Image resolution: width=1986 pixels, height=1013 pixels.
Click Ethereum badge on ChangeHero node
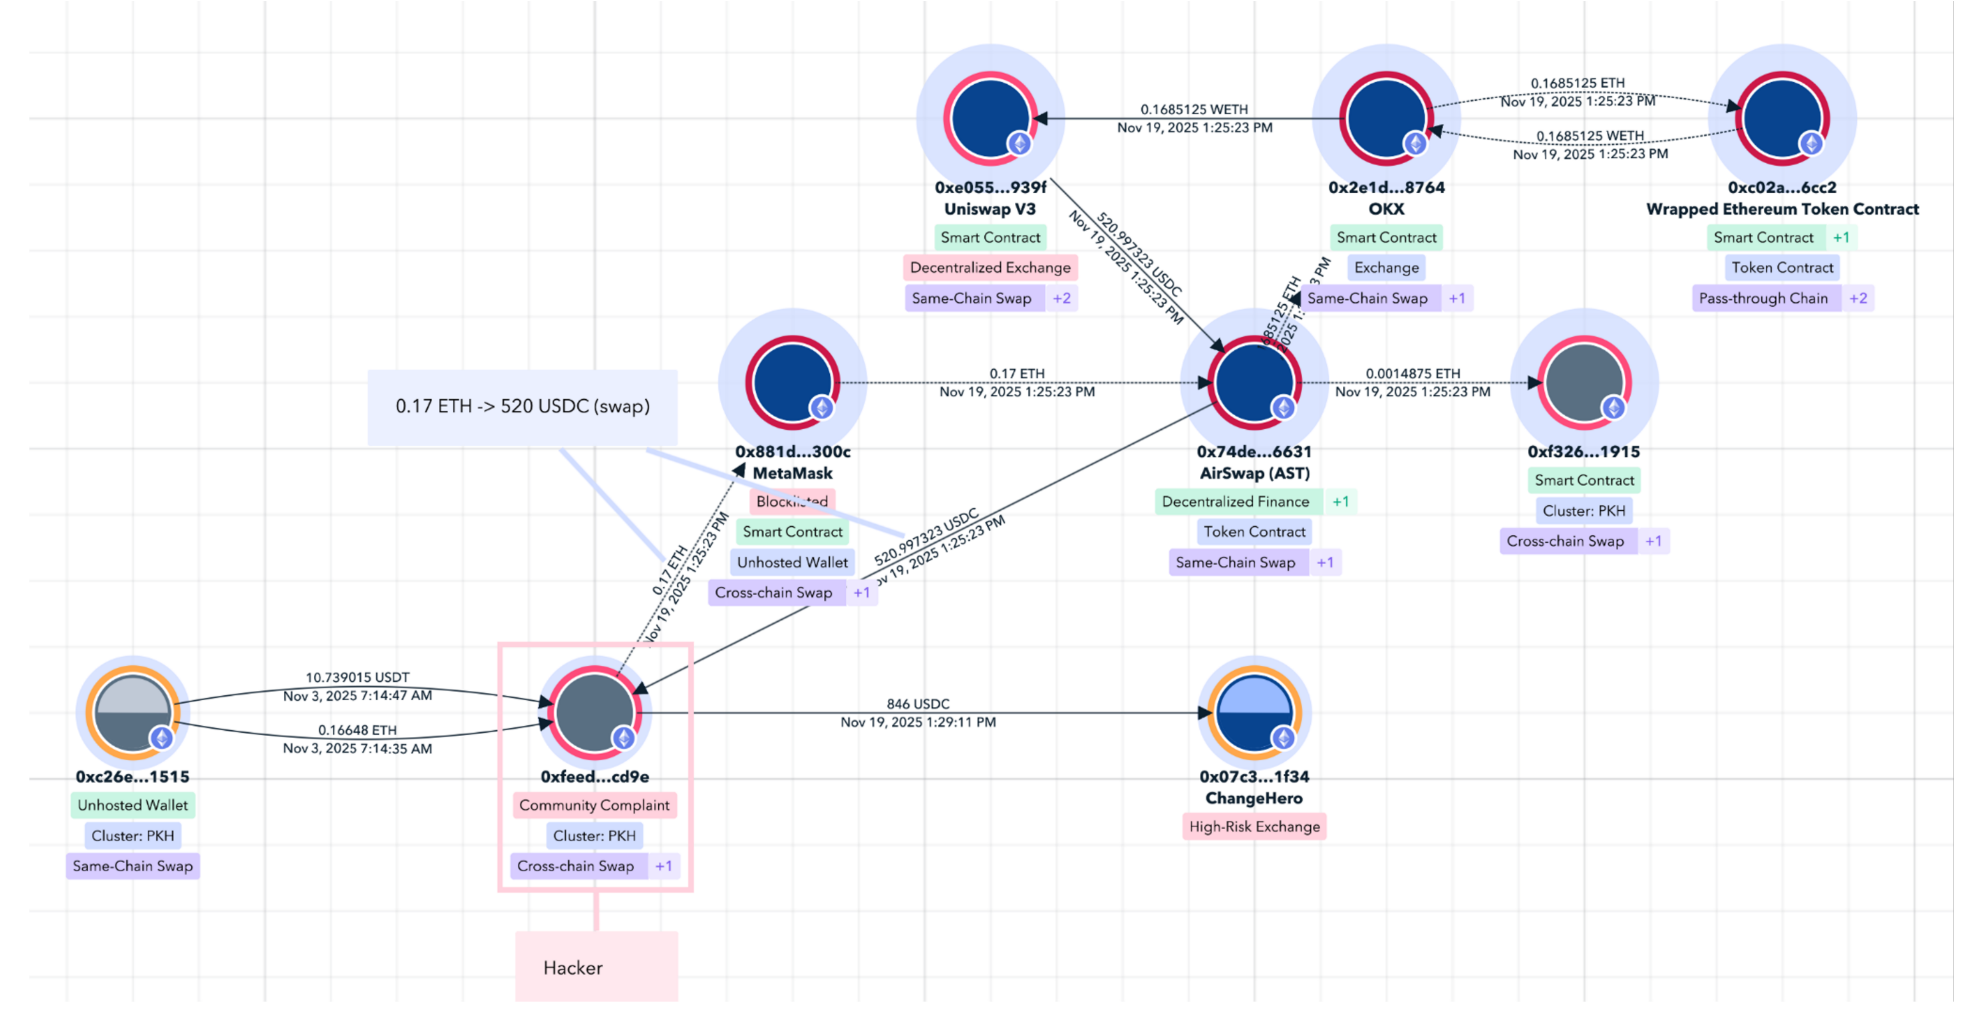coord(1283,738)
